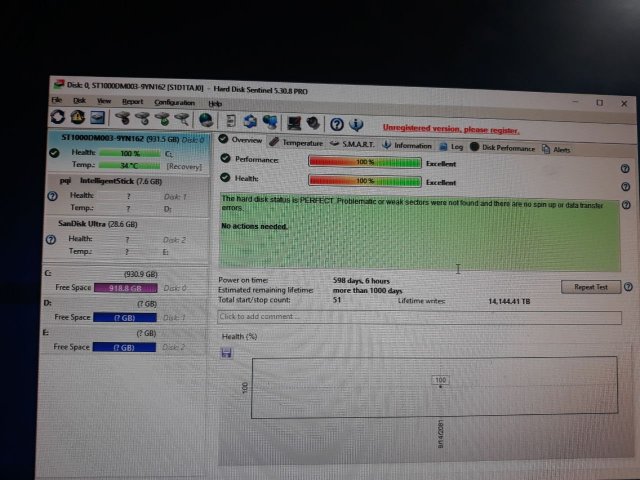
Task: Click the 'Unregistered version, please register' link
Action: (x=450, y=130)
